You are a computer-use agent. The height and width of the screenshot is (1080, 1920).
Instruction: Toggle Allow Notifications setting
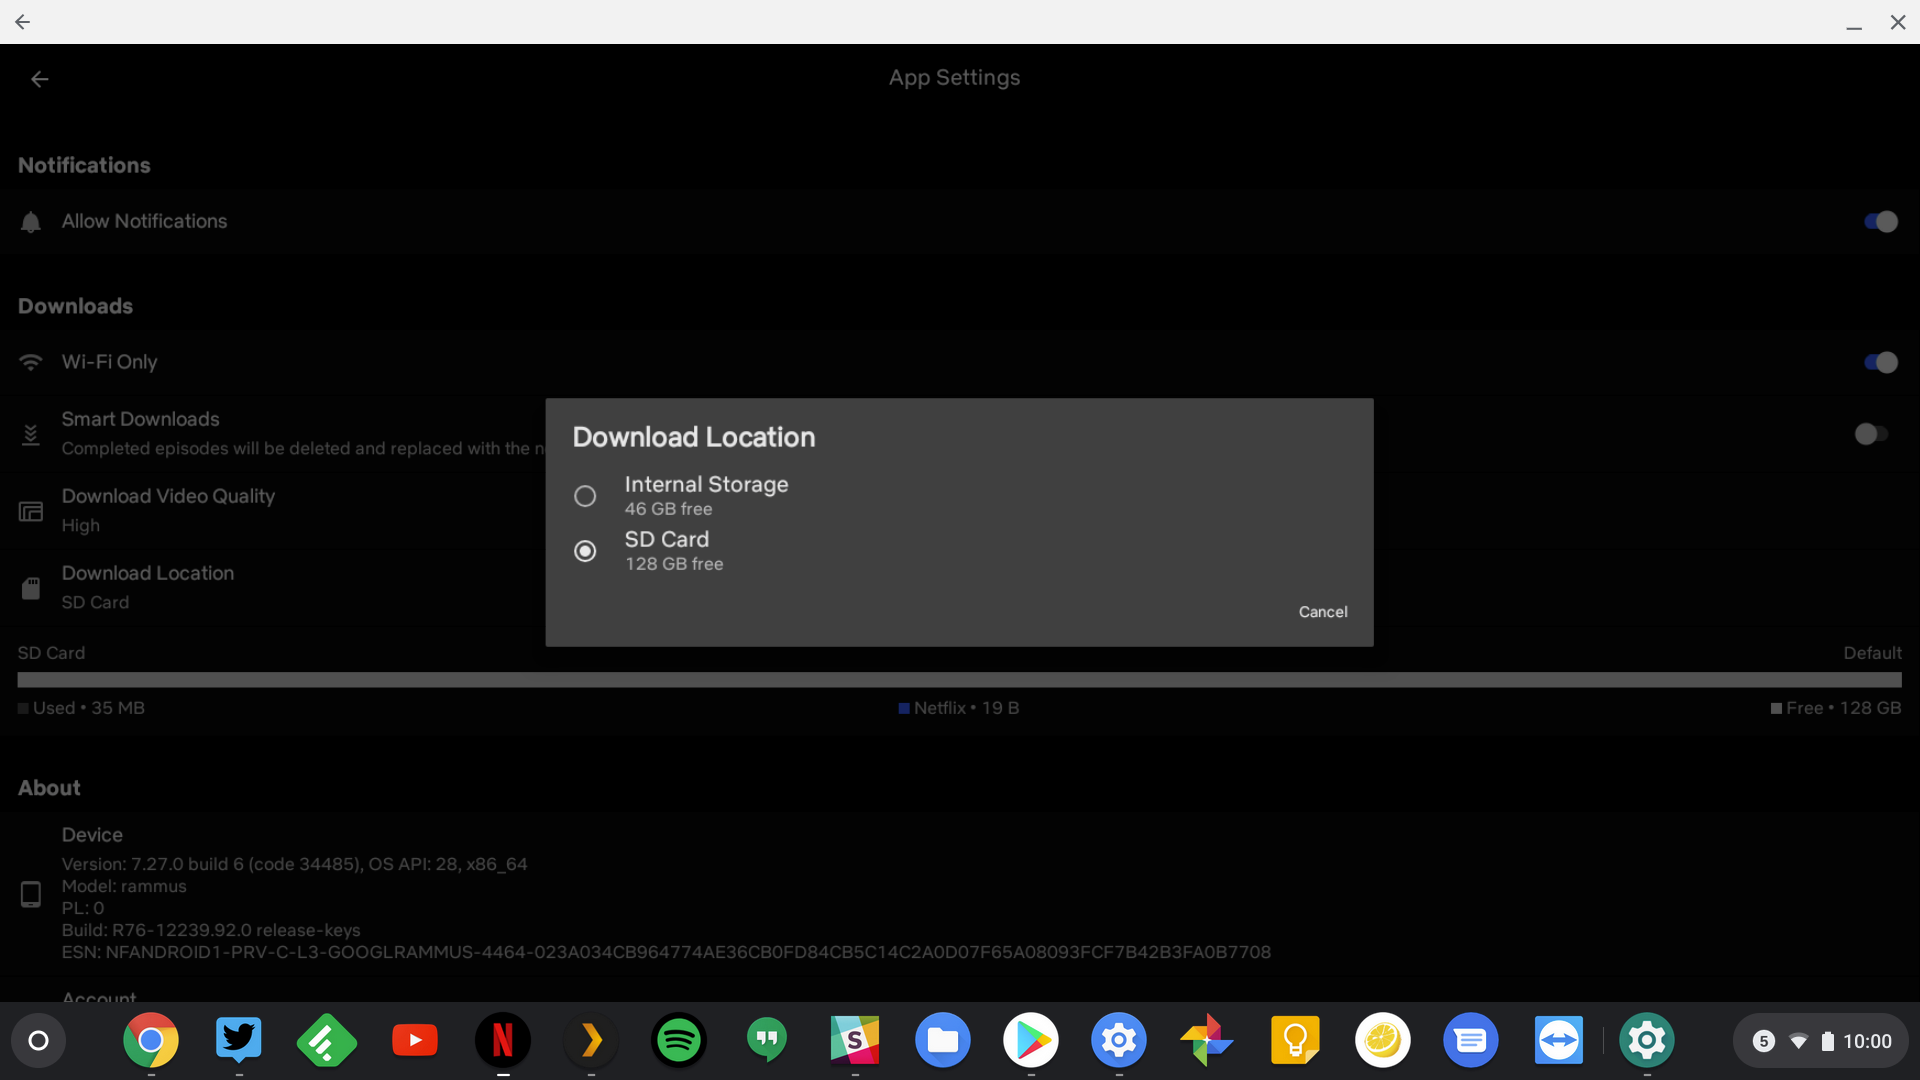(1879, 220)
